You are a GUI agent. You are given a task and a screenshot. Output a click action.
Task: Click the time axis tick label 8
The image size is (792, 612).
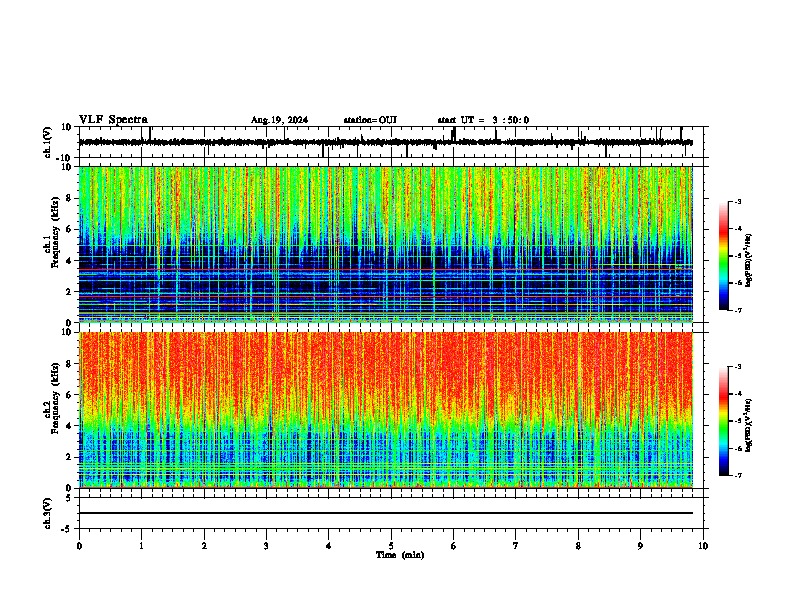coord(578,546)
